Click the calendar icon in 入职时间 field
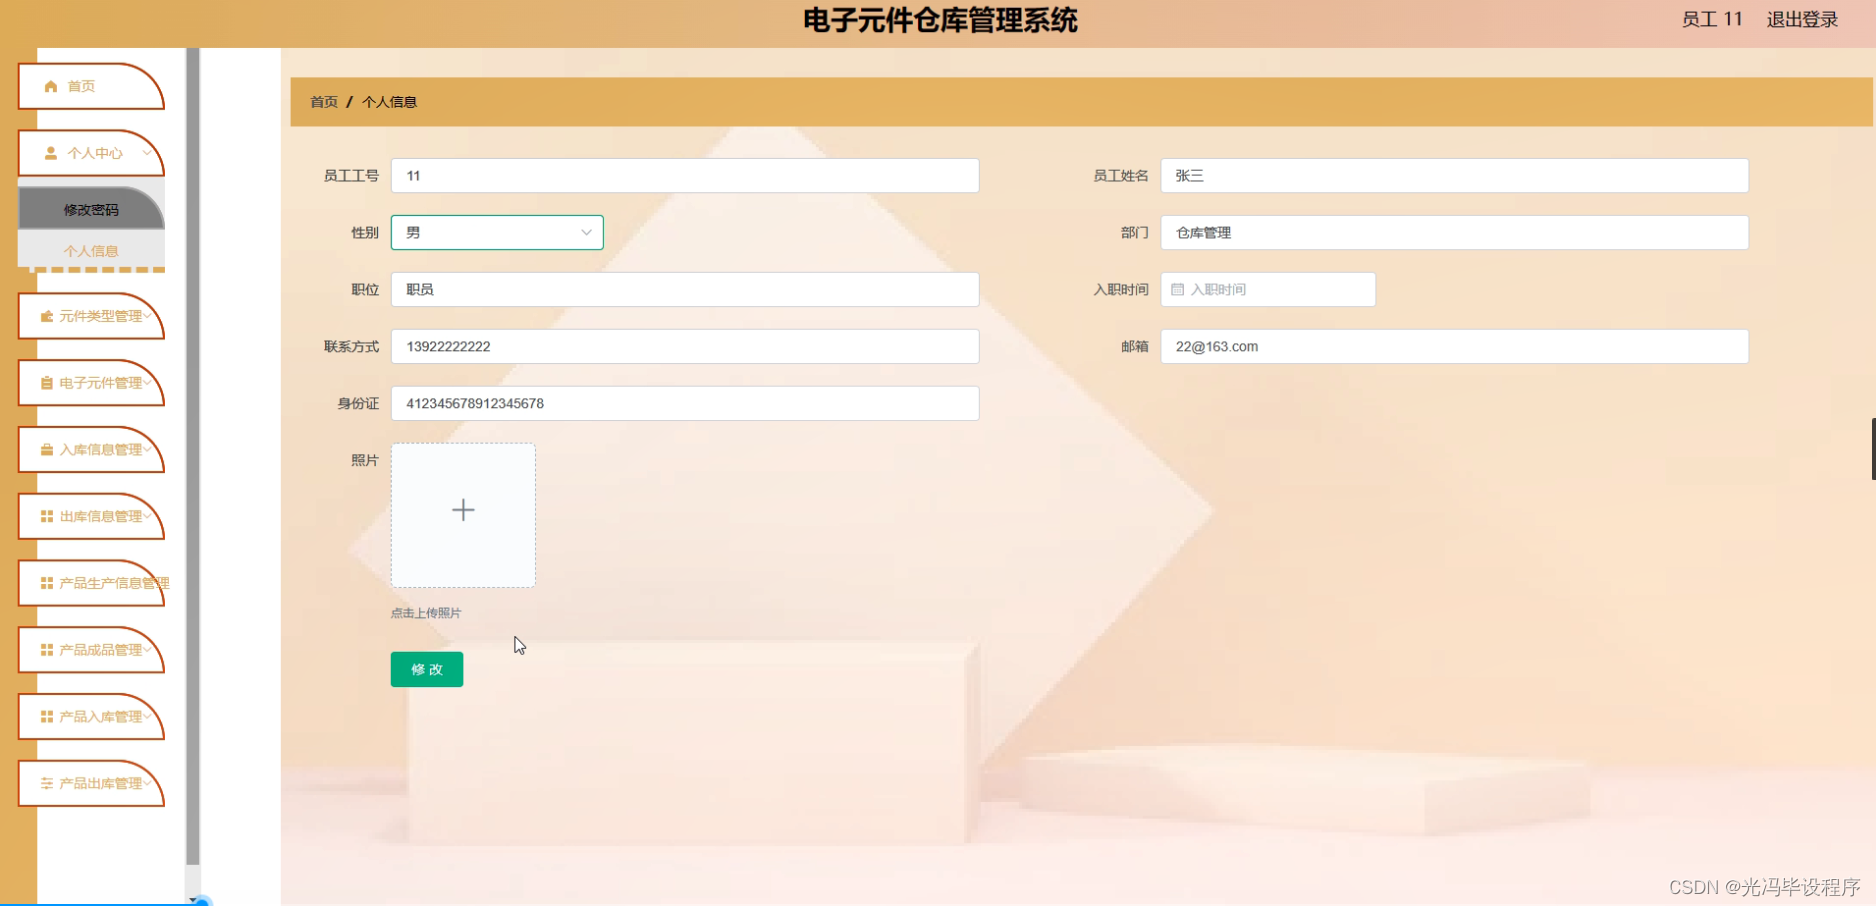 [x=1176, y=289]
